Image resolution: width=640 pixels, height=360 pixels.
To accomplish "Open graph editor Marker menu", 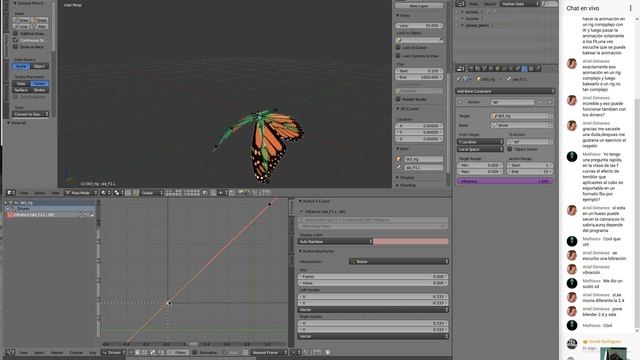I will pyautogui.click(x=57, y=352).
